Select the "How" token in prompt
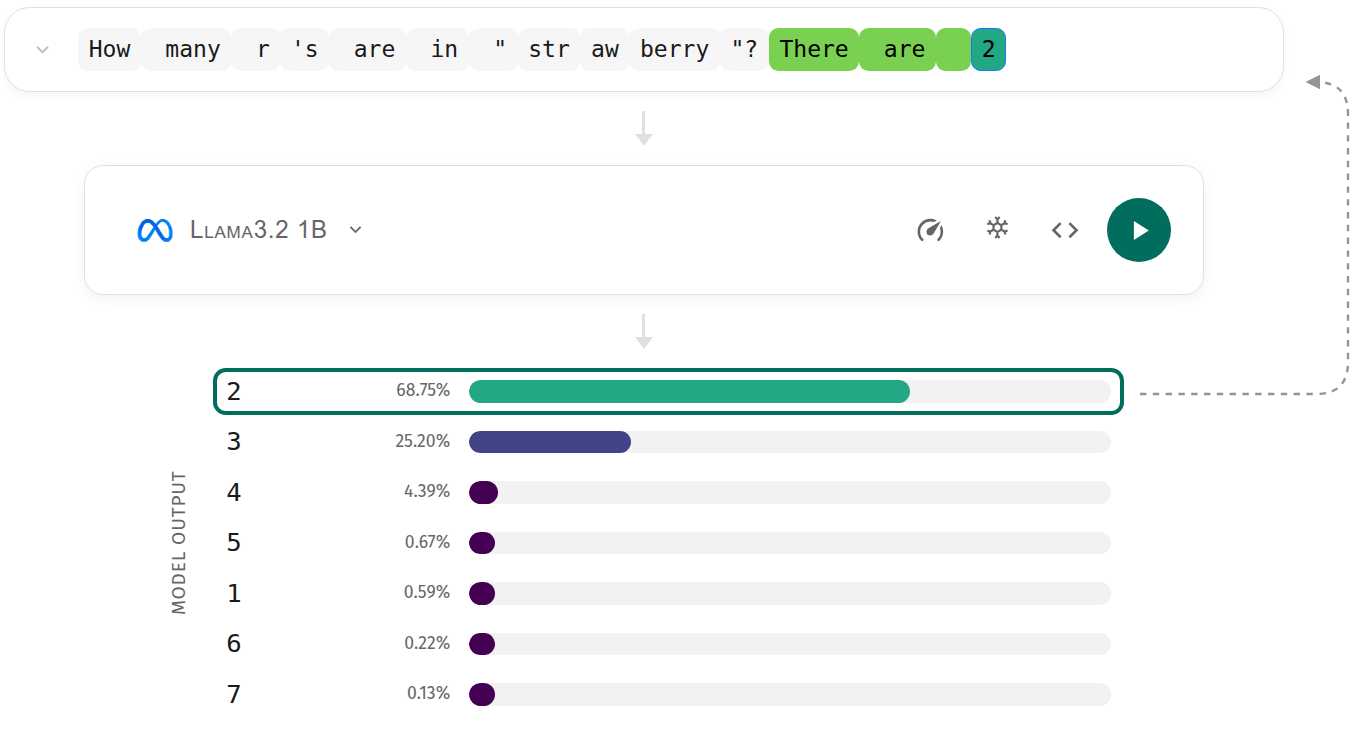This screenshot has width=1355, height=754. [x=109, y=50]
